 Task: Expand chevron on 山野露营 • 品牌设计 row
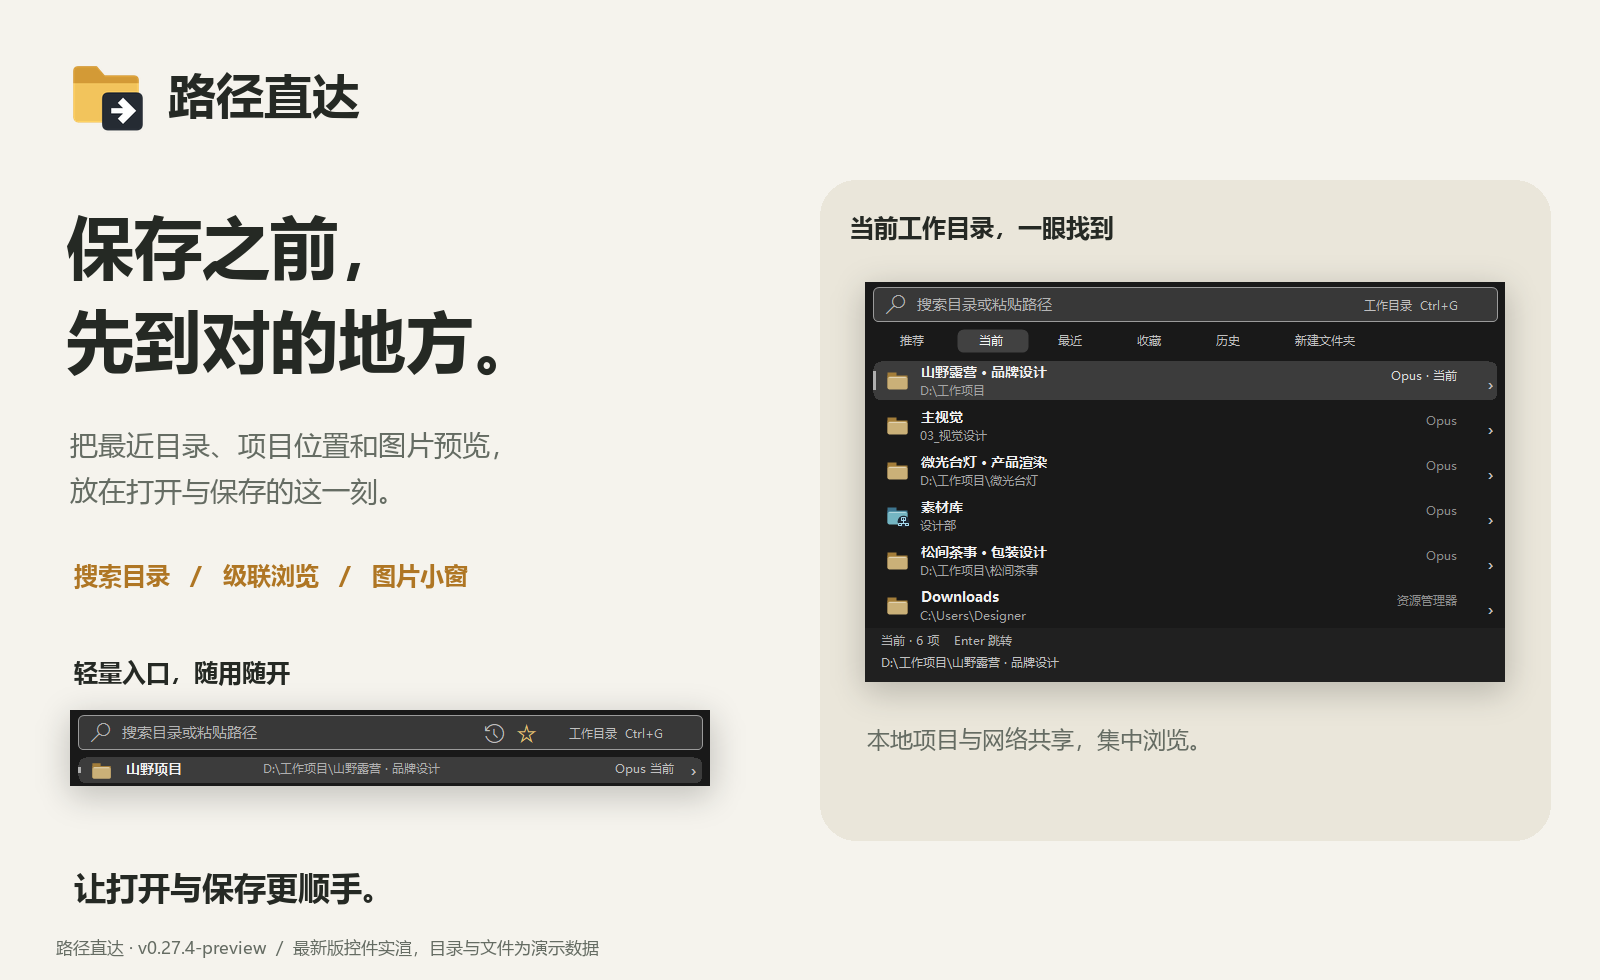[x=1490, y=386]
